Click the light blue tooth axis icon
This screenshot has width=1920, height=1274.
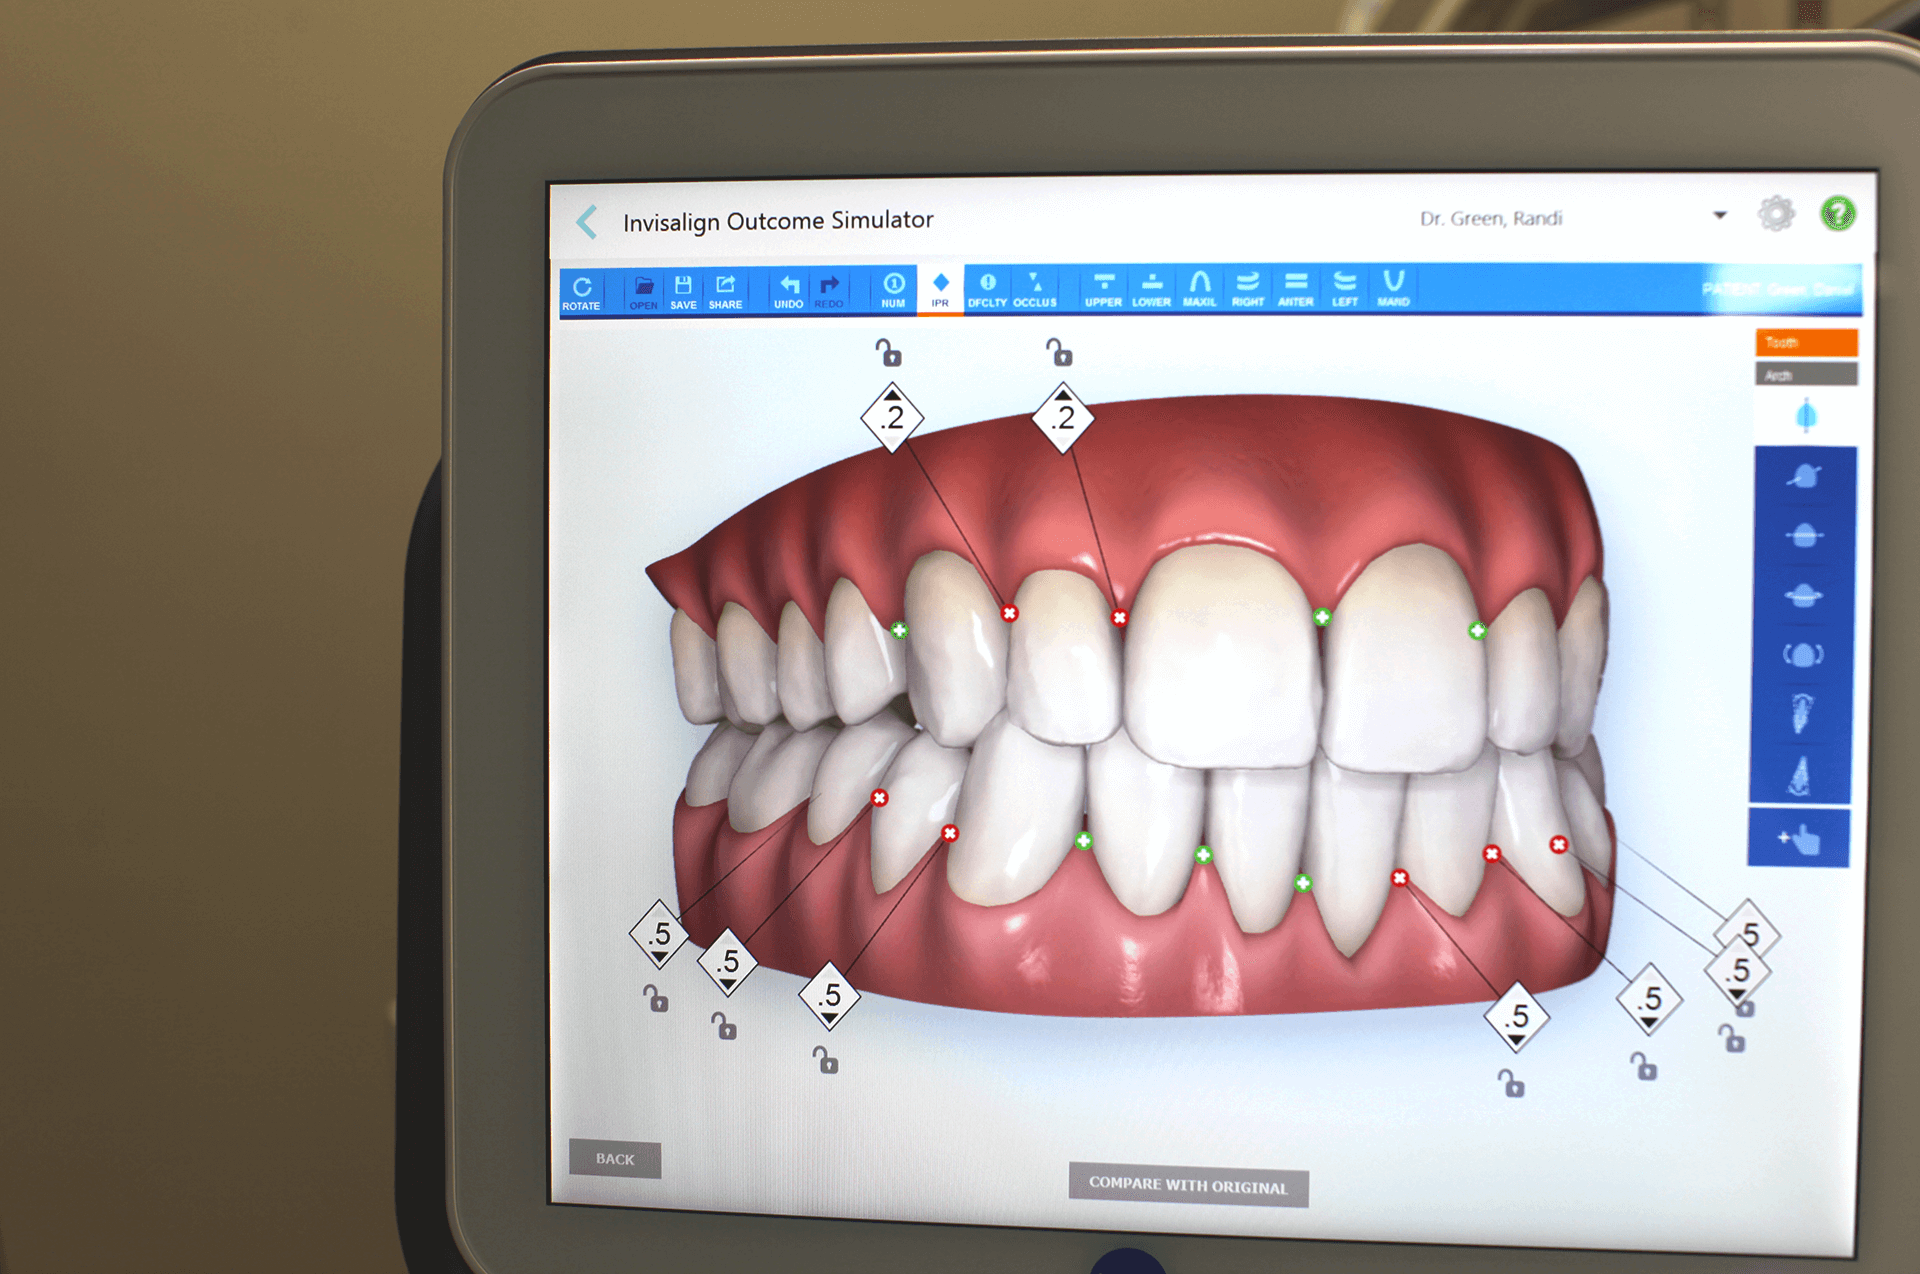[x=1805, y=415]
